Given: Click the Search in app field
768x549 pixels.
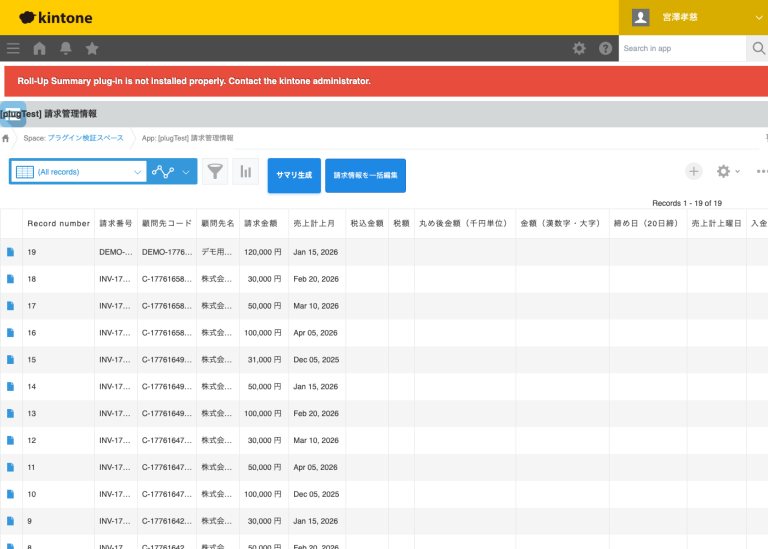Looking at the screenshot, I should [x=682, y=48].
